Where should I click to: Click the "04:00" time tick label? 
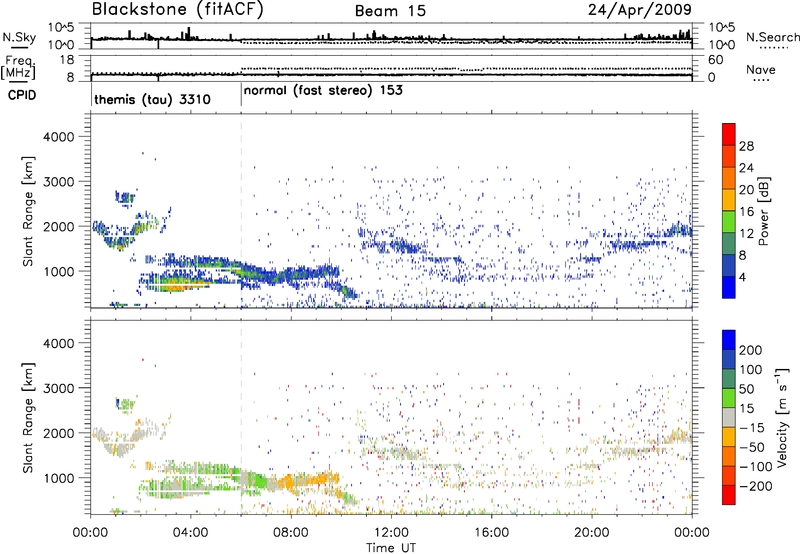pyautogui.click(x=190, y=533)
